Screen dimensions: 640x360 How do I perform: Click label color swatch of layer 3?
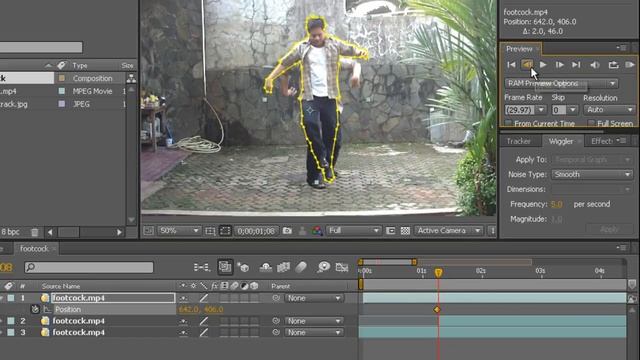tap(11, 333)
